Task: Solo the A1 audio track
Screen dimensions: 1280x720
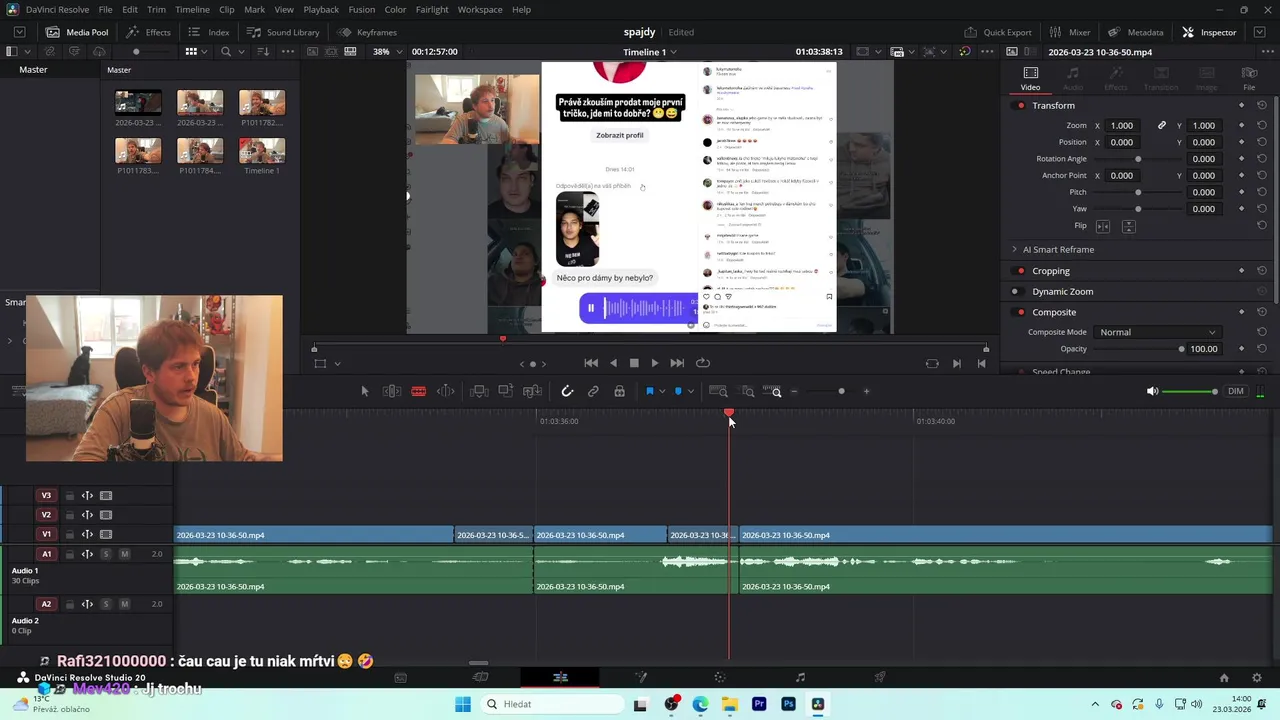Action: pyautogui.click(x=106, y=554)
